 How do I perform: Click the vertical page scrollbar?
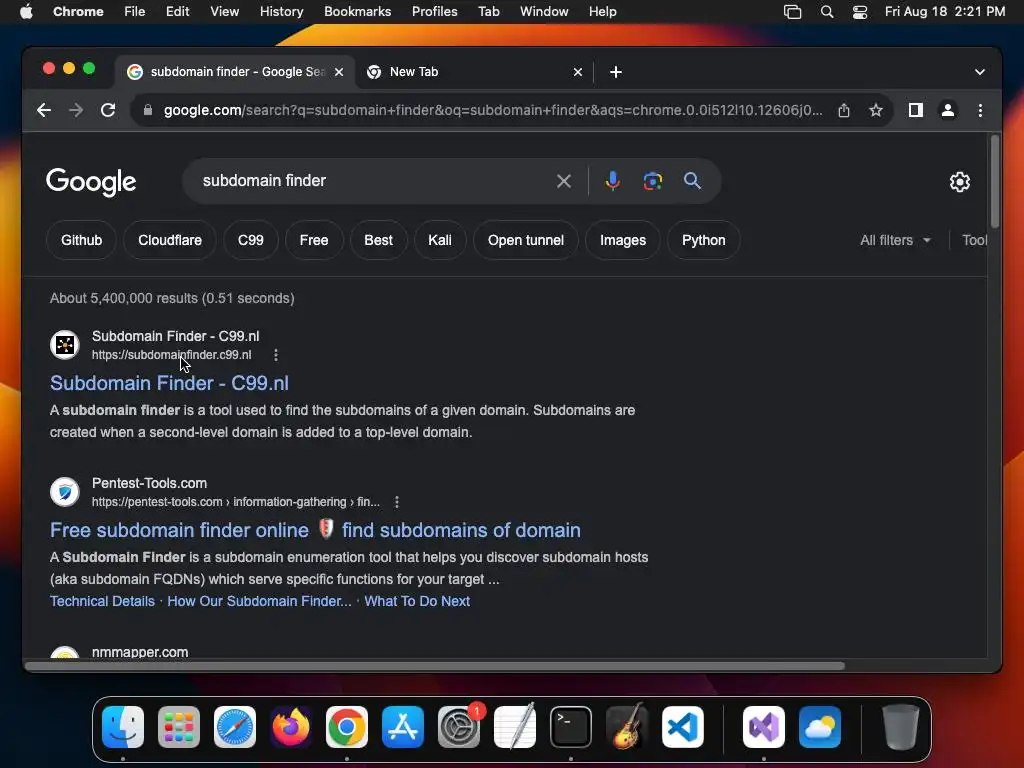pos(995,182)
